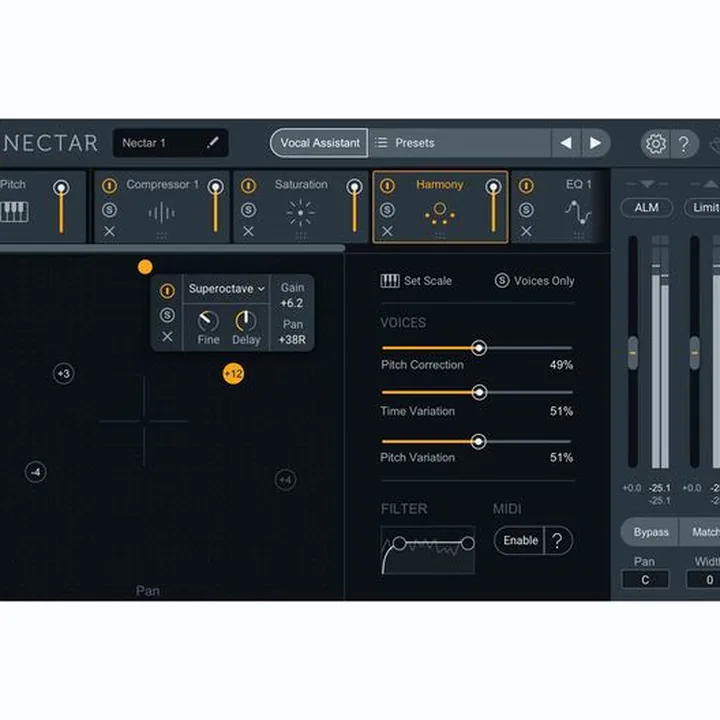Viewport: 720px width, 720px height.
Task: Toggle Compressor 1 module power
Action: [109, 186]
